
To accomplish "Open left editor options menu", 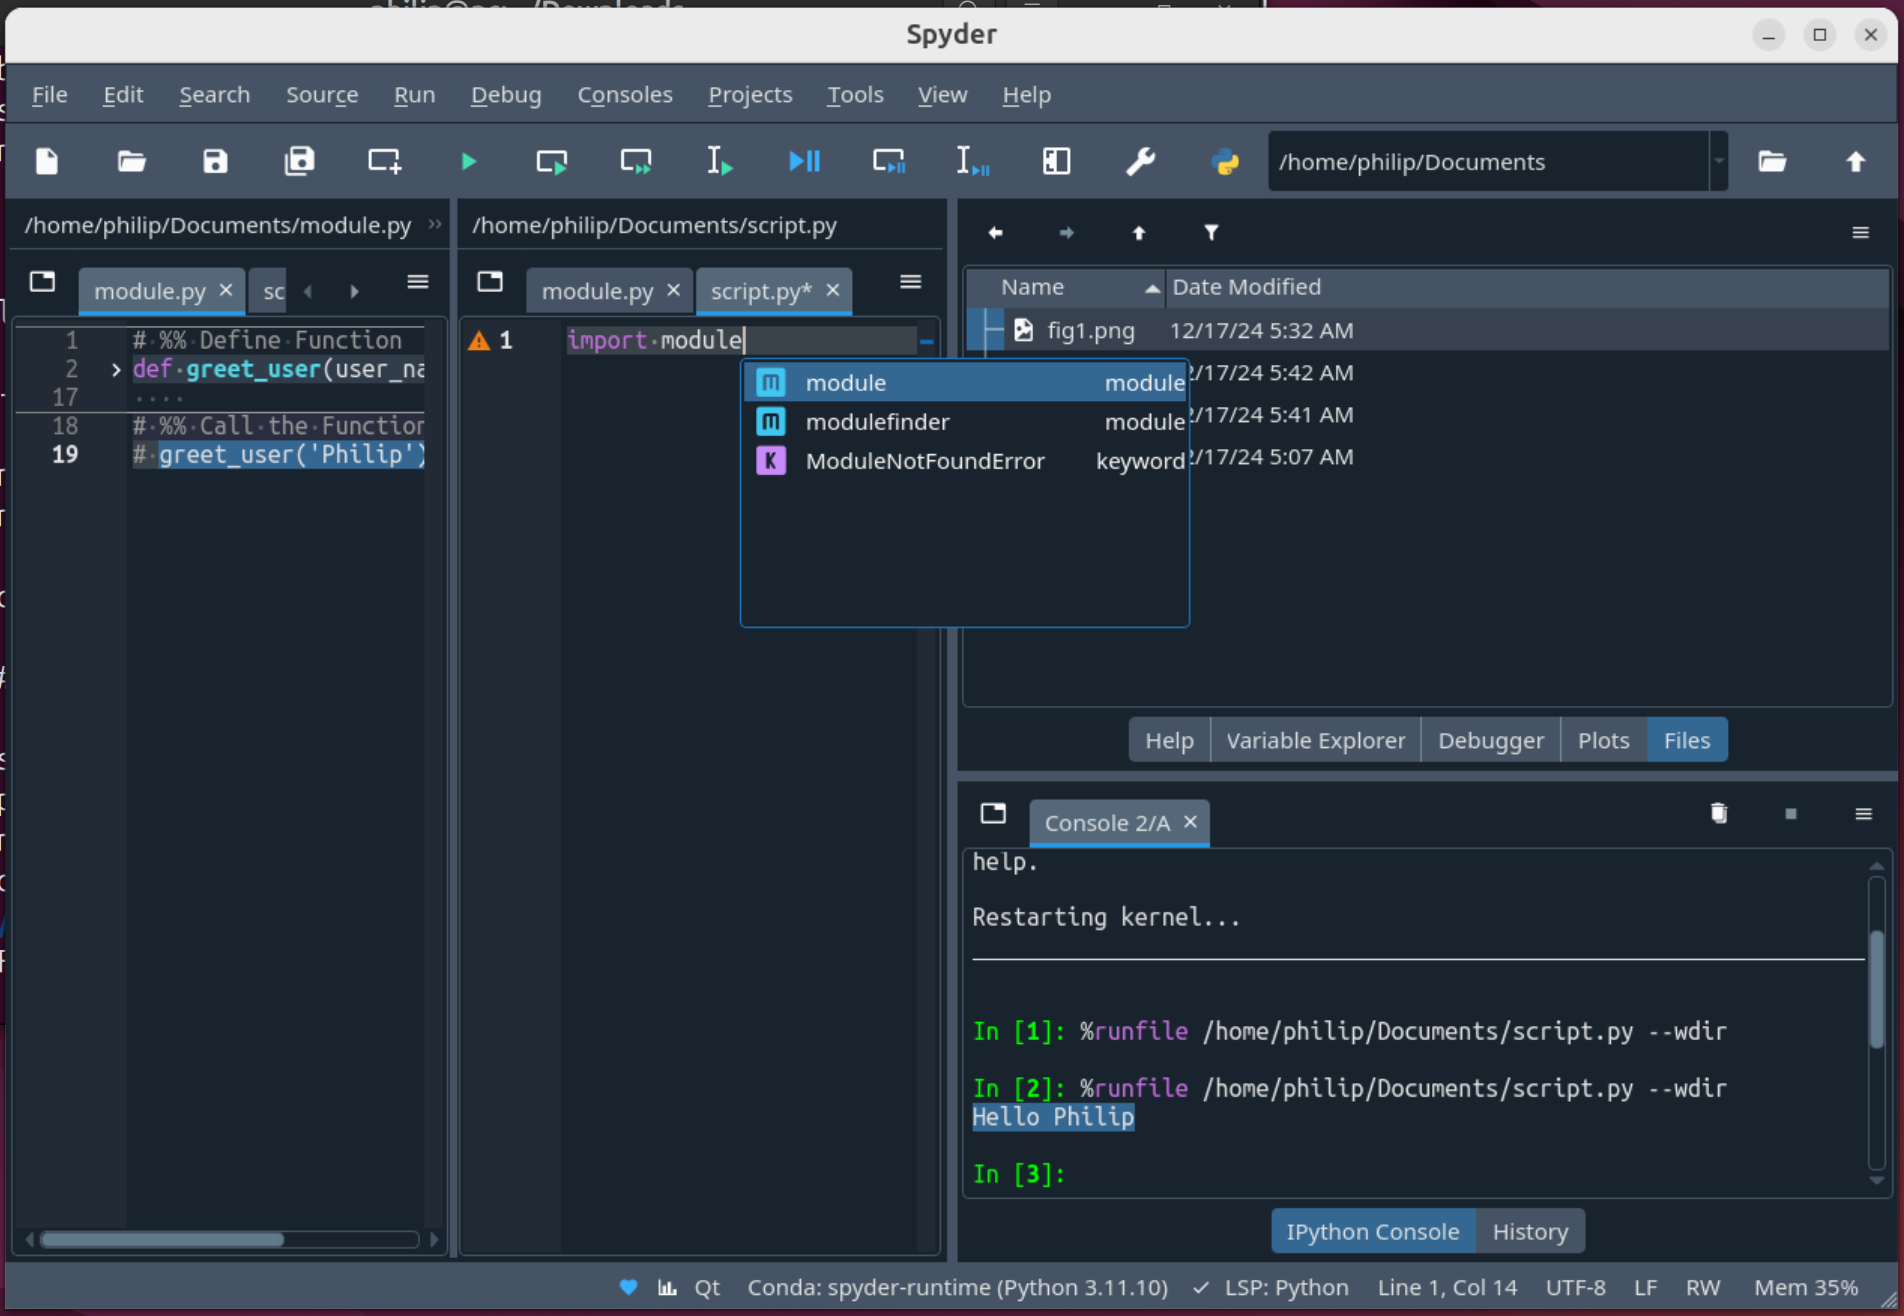I will (x=418, y=282).
